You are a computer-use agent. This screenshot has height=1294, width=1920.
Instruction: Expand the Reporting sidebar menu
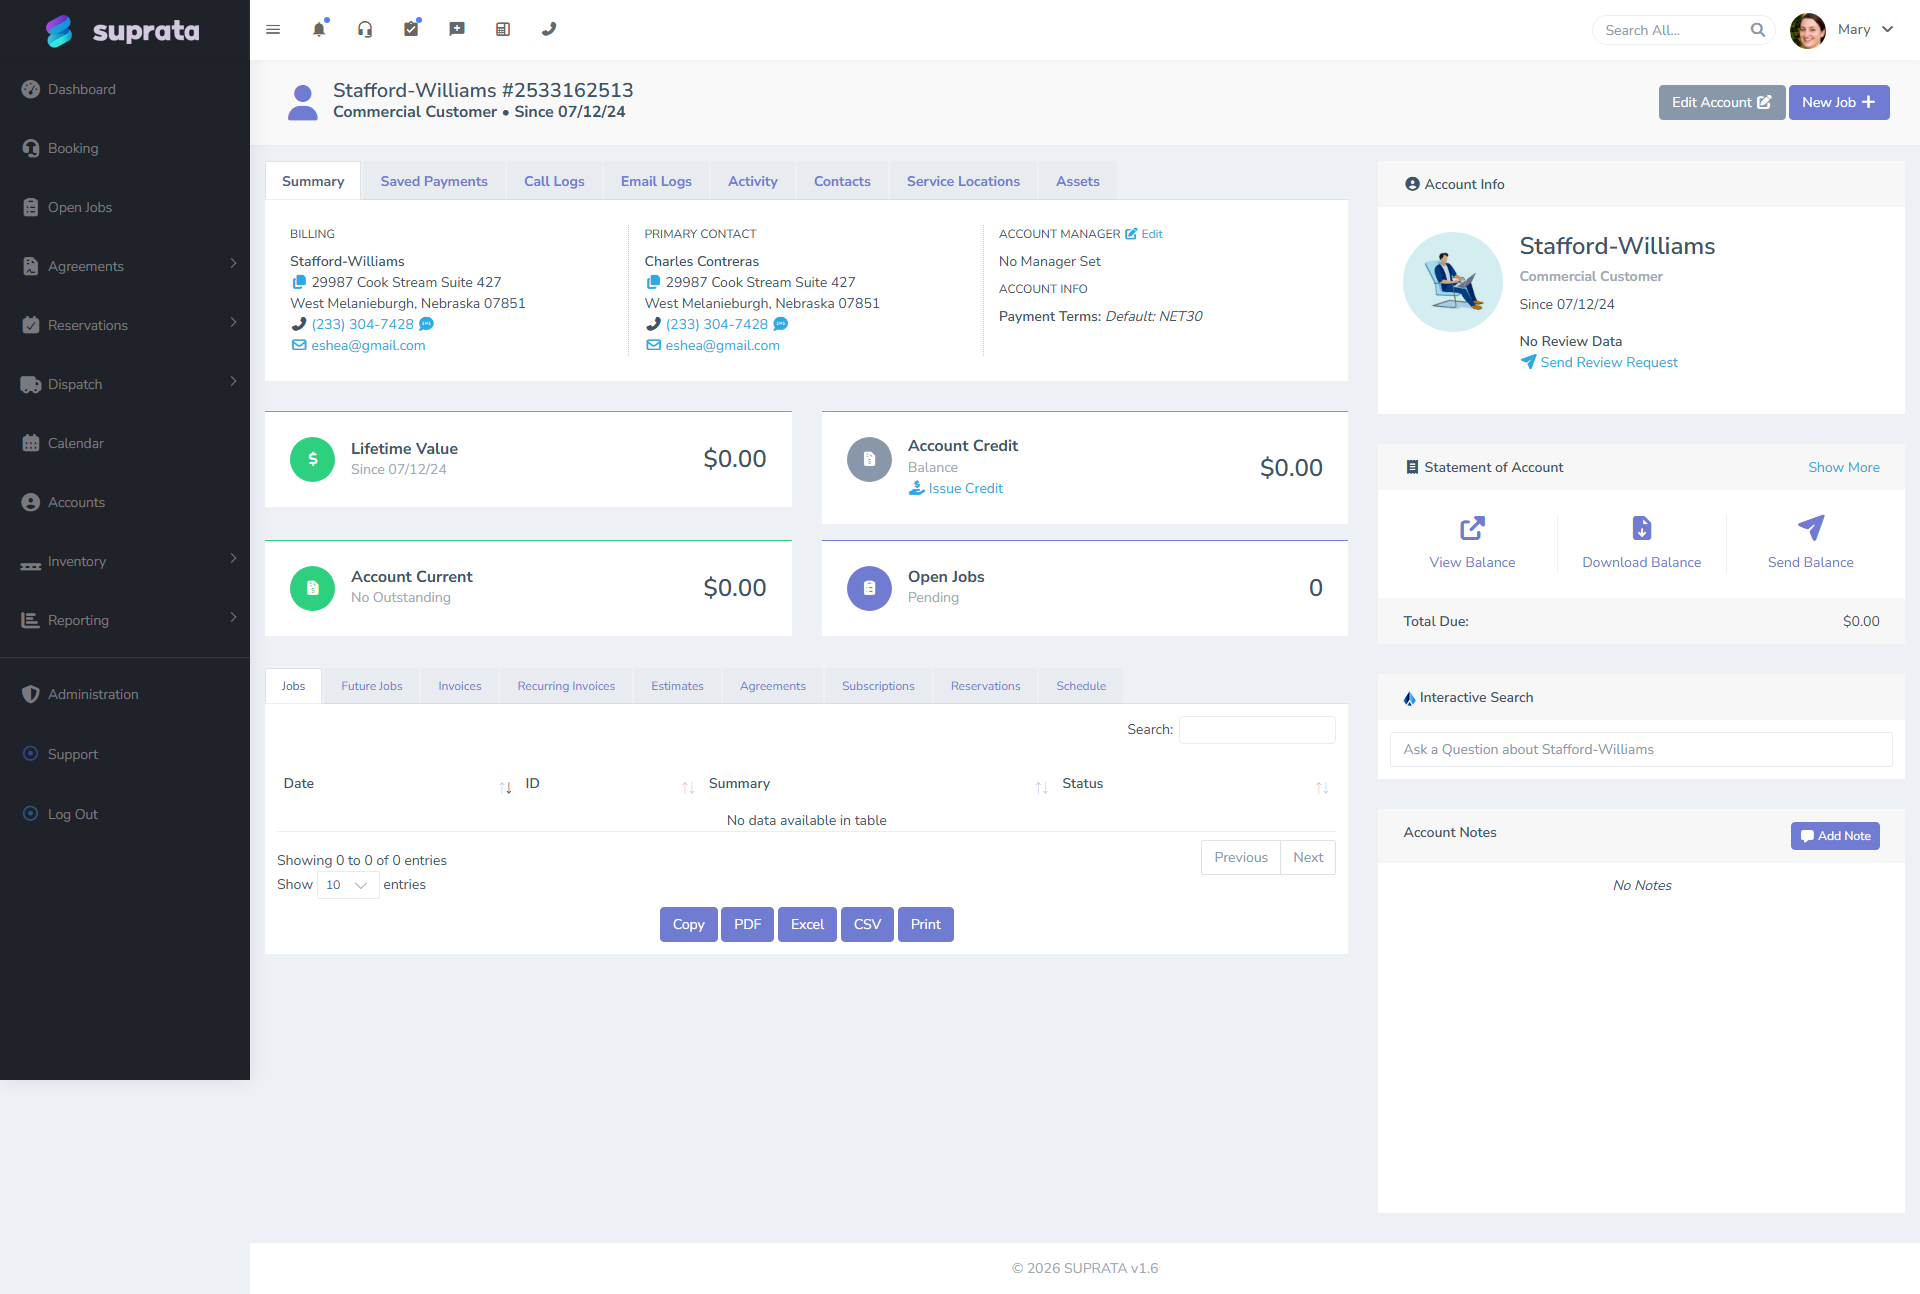click(x=125, y=620)
